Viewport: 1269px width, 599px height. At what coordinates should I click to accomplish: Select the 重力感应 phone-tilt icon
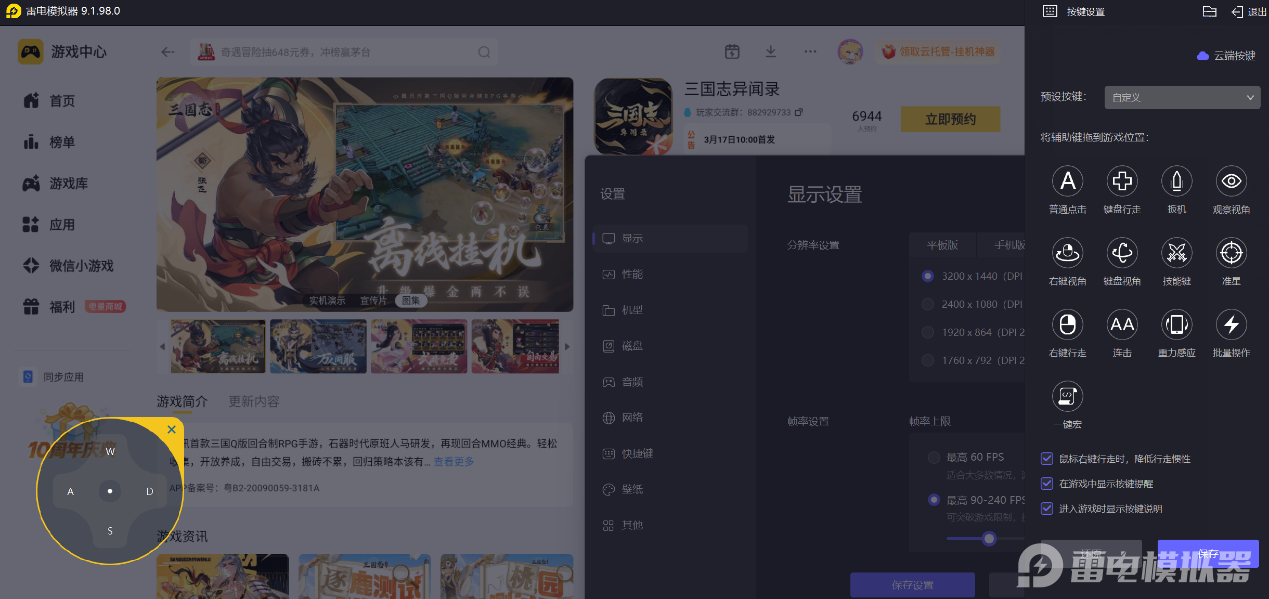(1177, 324)
